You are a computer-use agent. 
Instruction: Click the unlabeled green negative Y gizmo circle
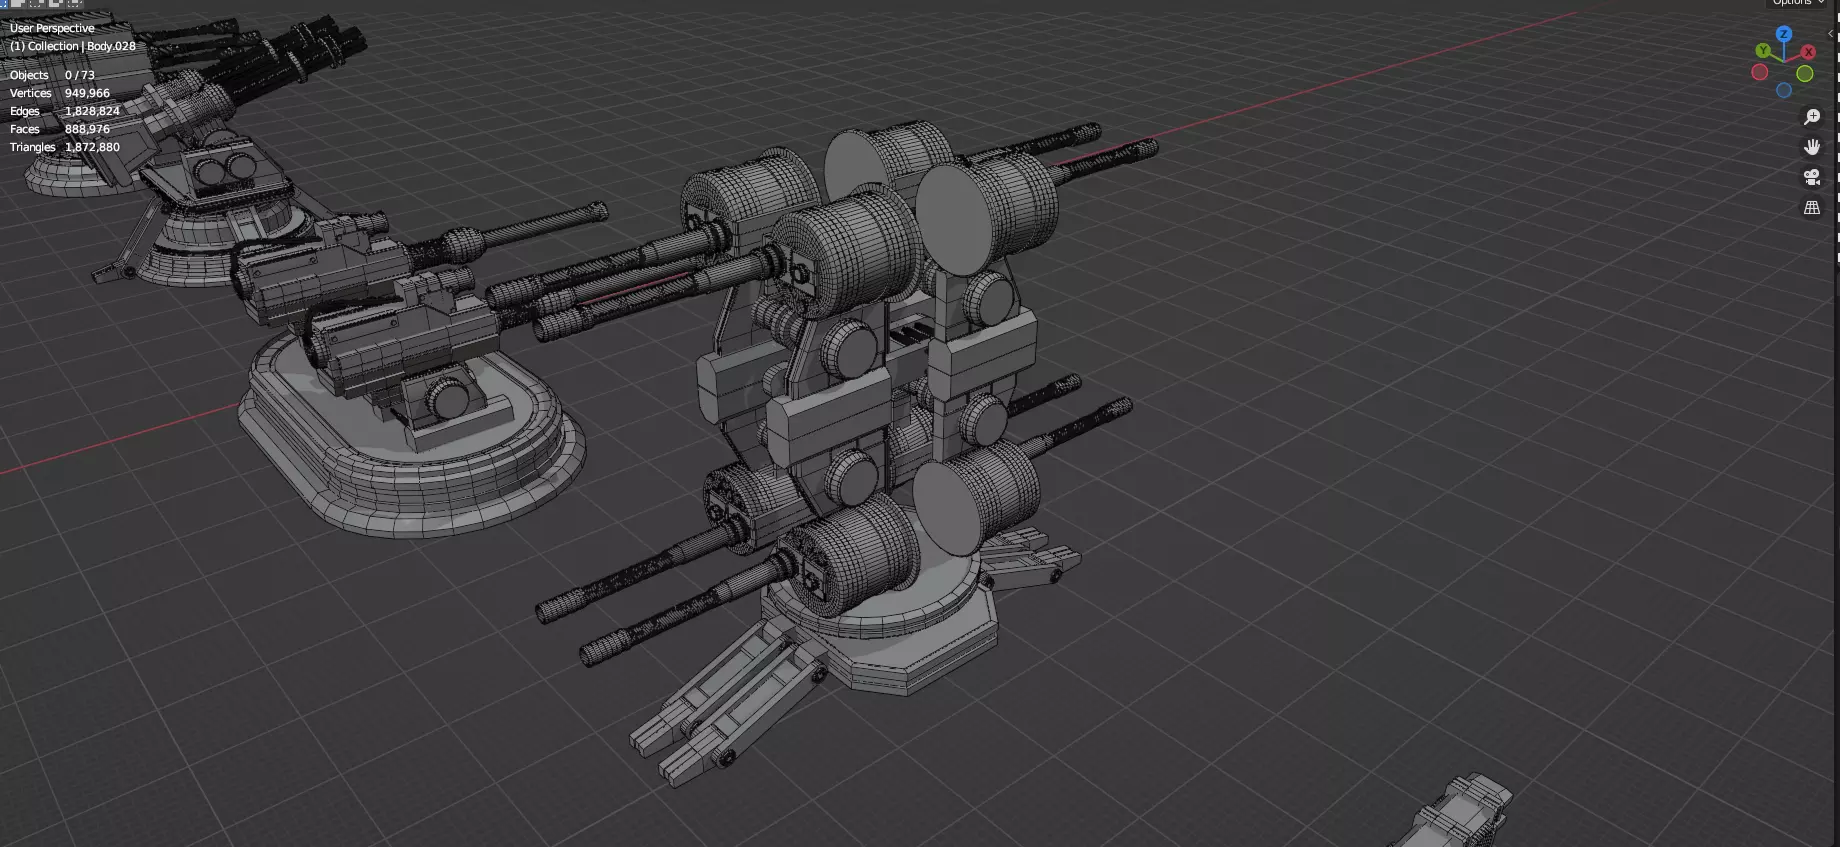[x=1805, y=74]
